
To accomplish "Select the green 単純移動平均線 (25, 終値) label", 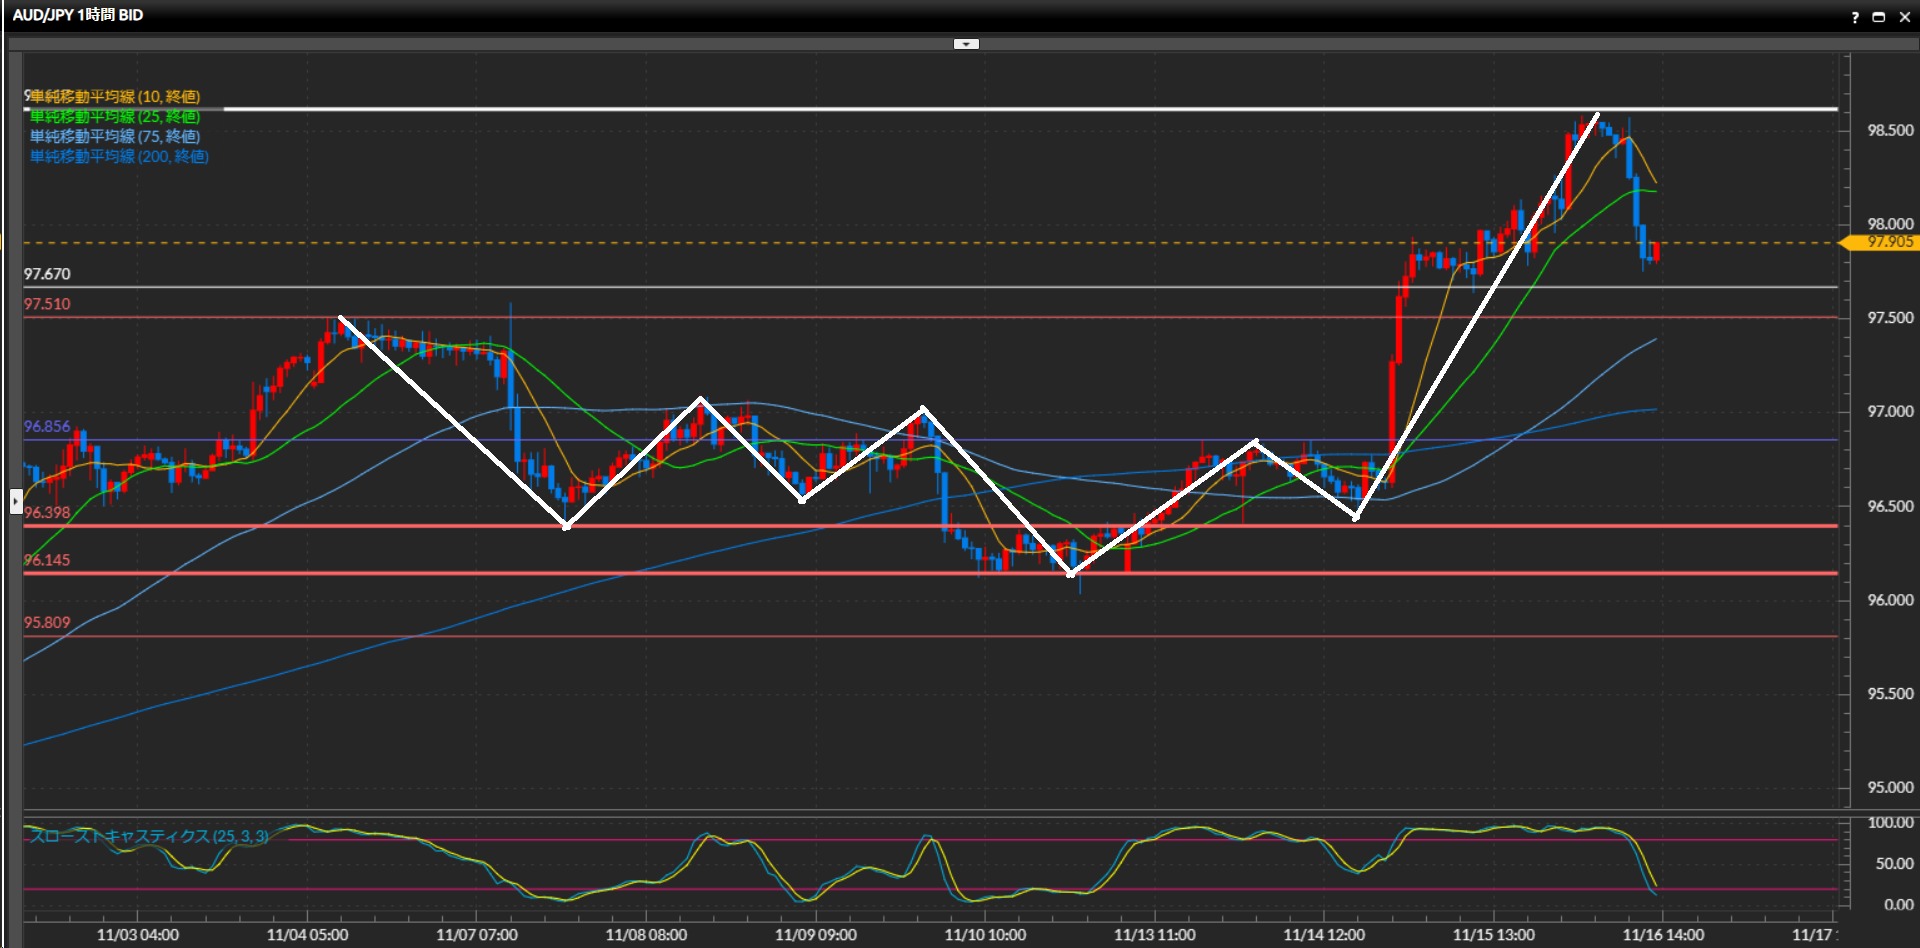I will click(x=115, y=117).
